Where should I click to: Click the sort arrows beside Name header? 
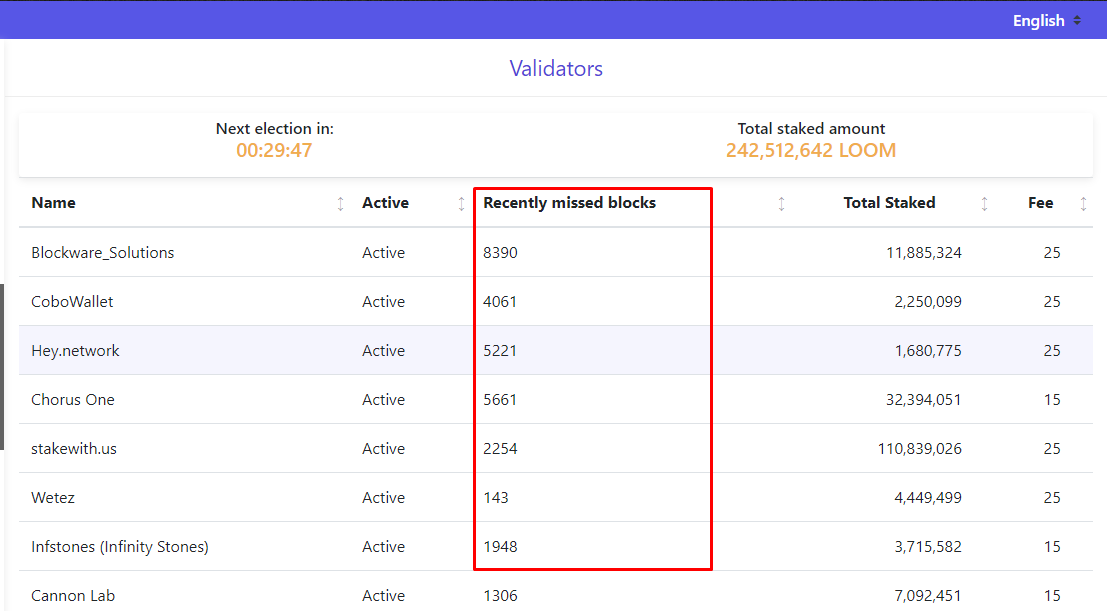[x=339, y=202]
